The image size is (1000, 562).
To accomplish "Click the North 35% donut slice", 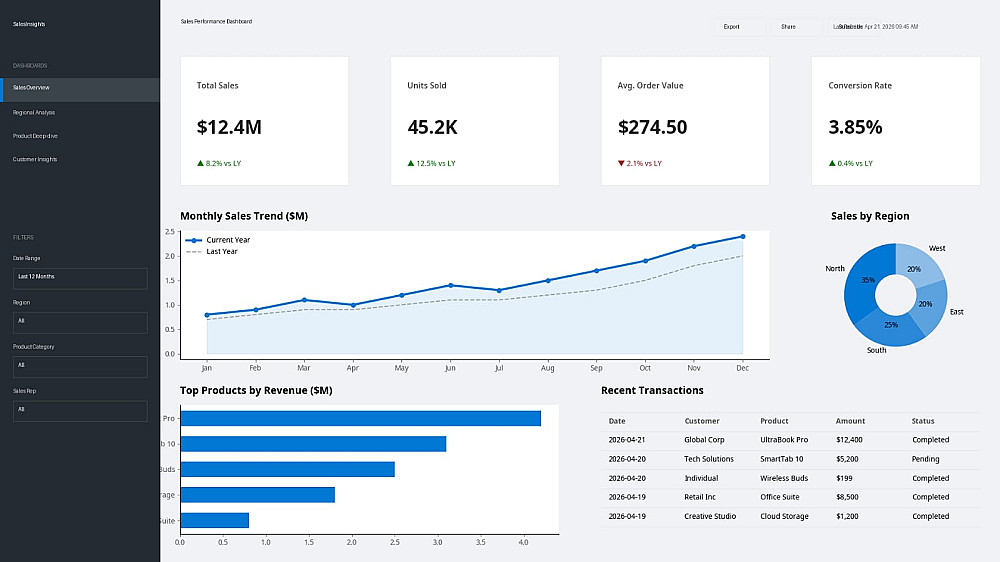I will (862, 281).
